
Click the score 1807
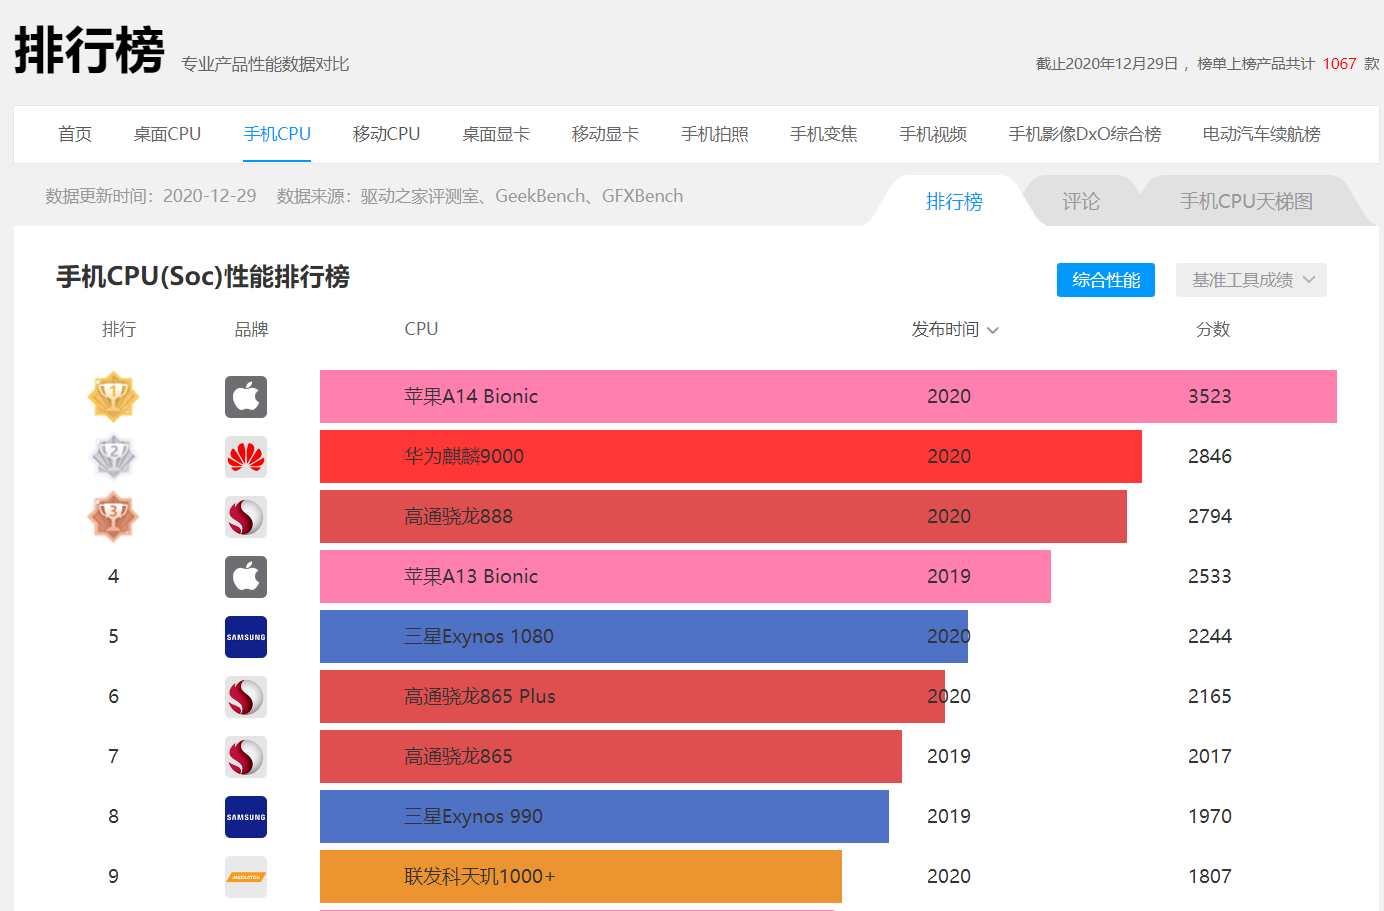pos(1210,876)
